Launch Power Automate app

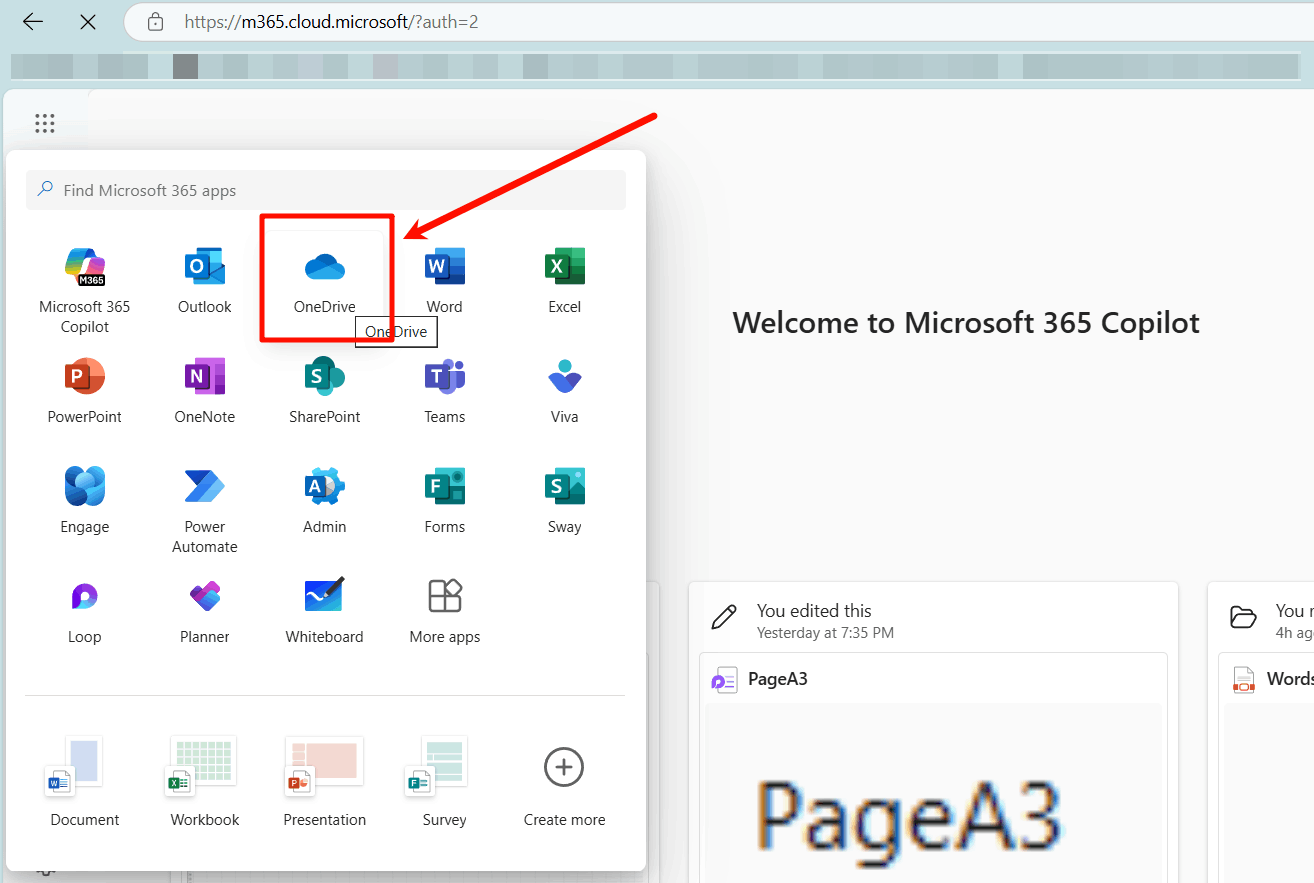(x=205, y=510)
